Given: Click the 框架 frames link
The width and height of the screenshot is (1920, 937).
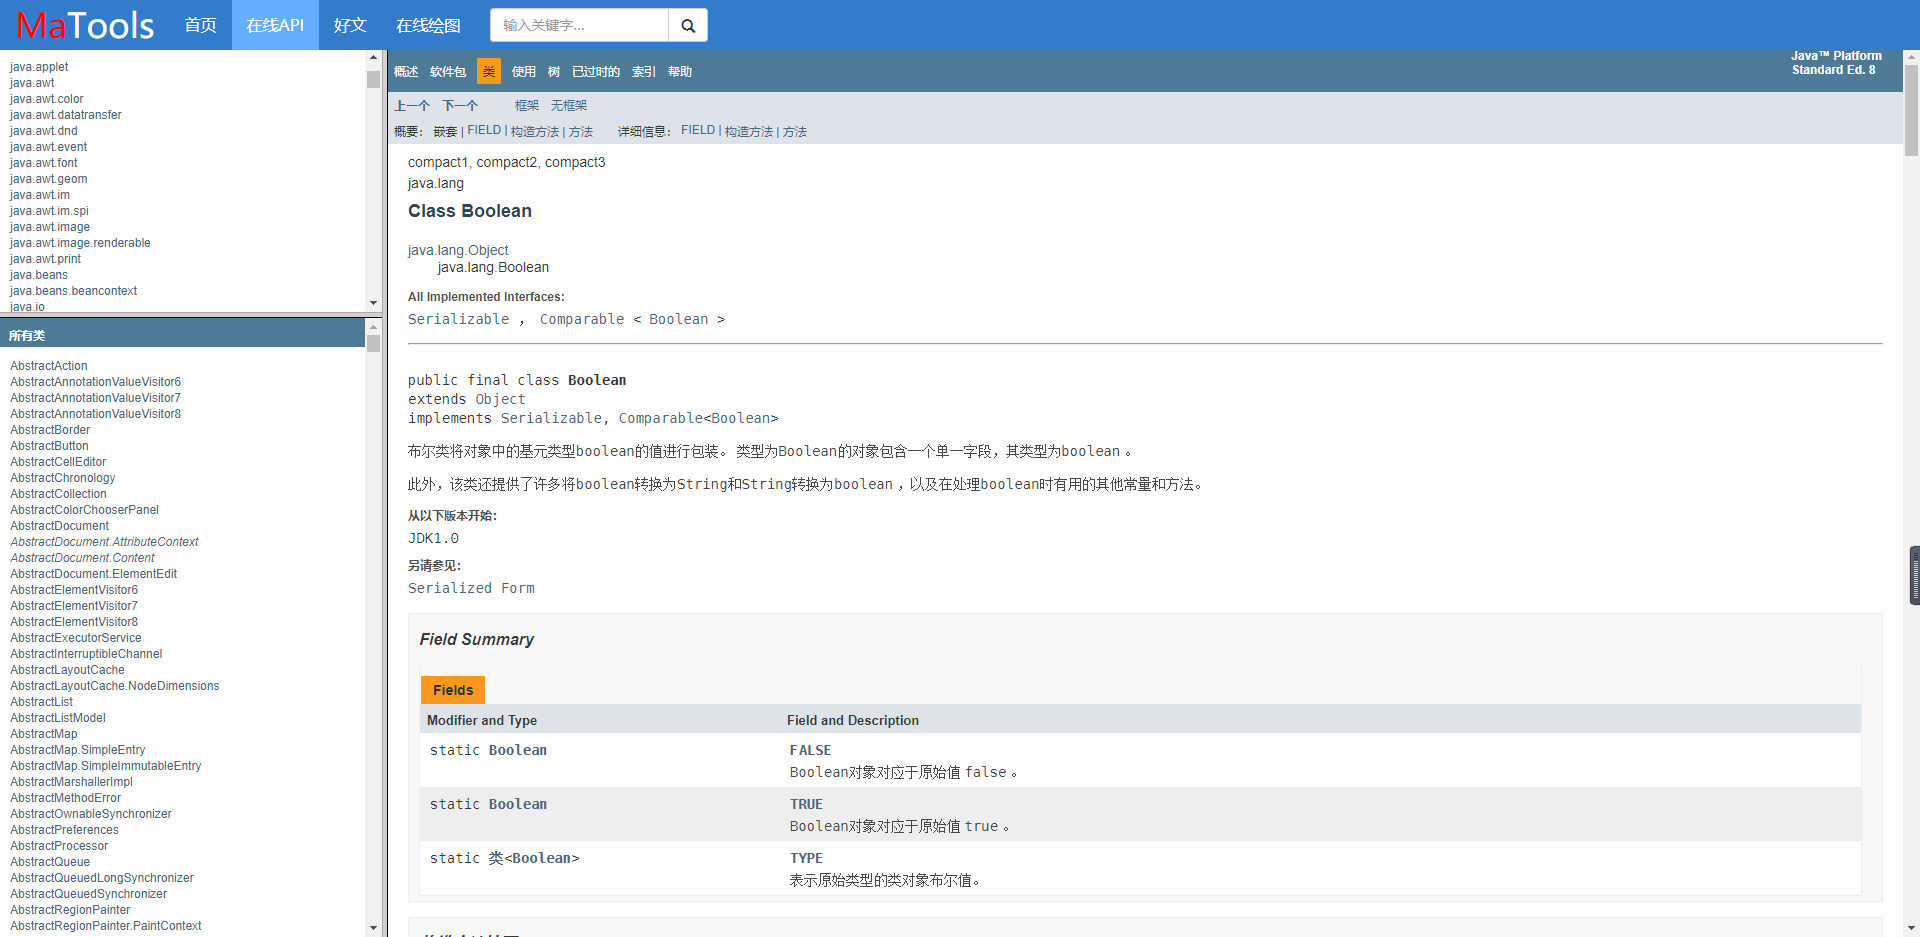Looking at the screenshot, I should [x=527, y=106].
